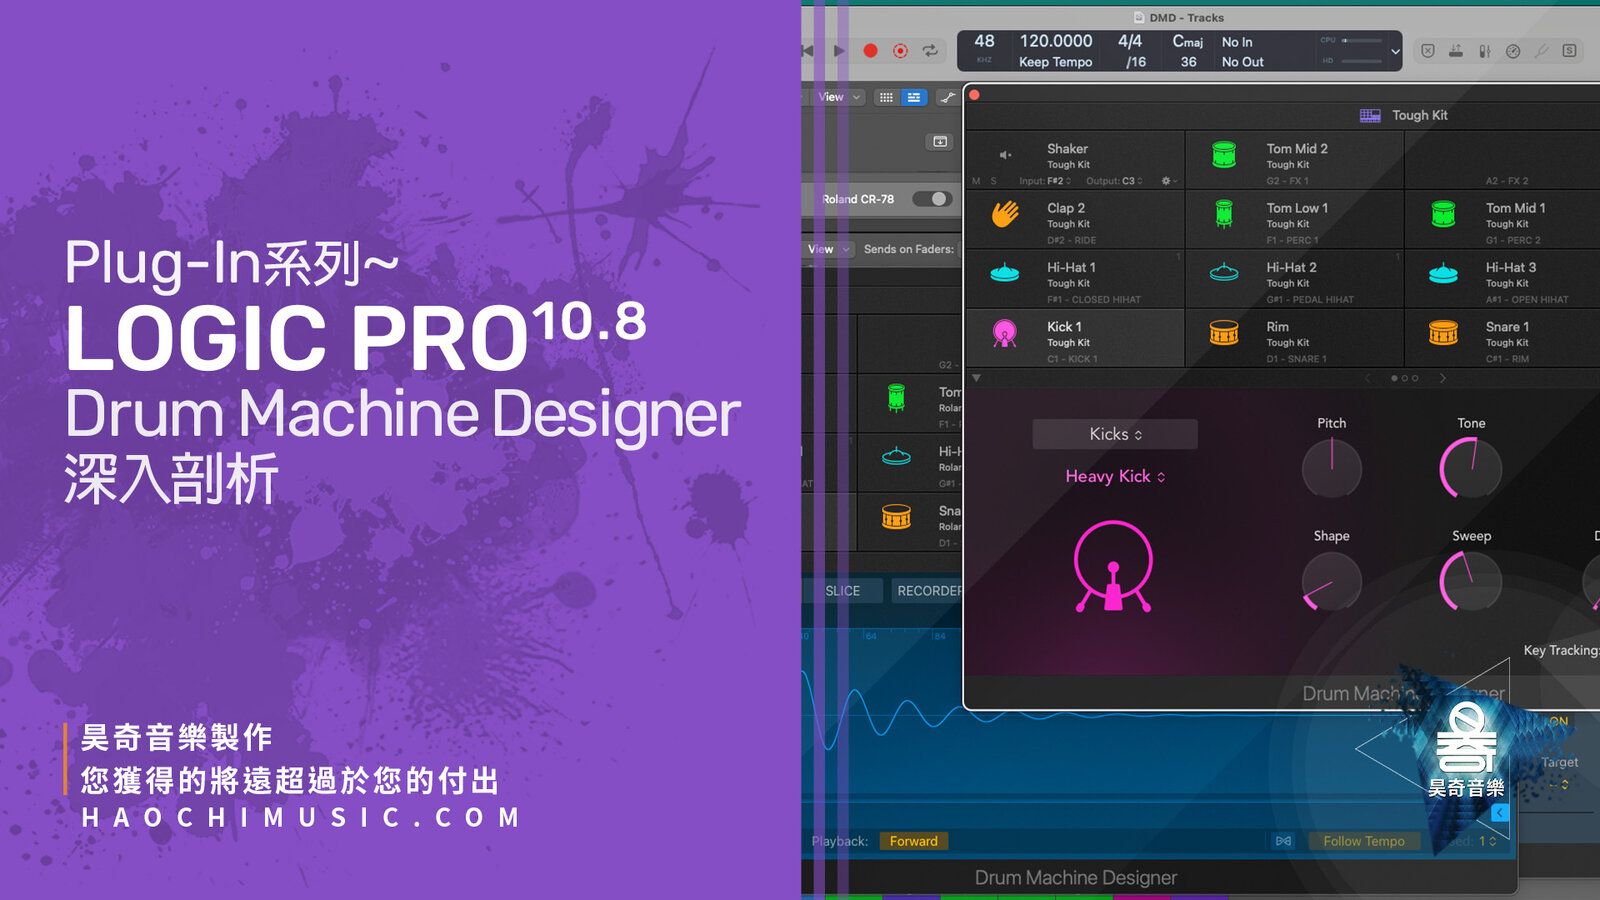
Task: Click the /16 division value
Action: pos(1136,62)
